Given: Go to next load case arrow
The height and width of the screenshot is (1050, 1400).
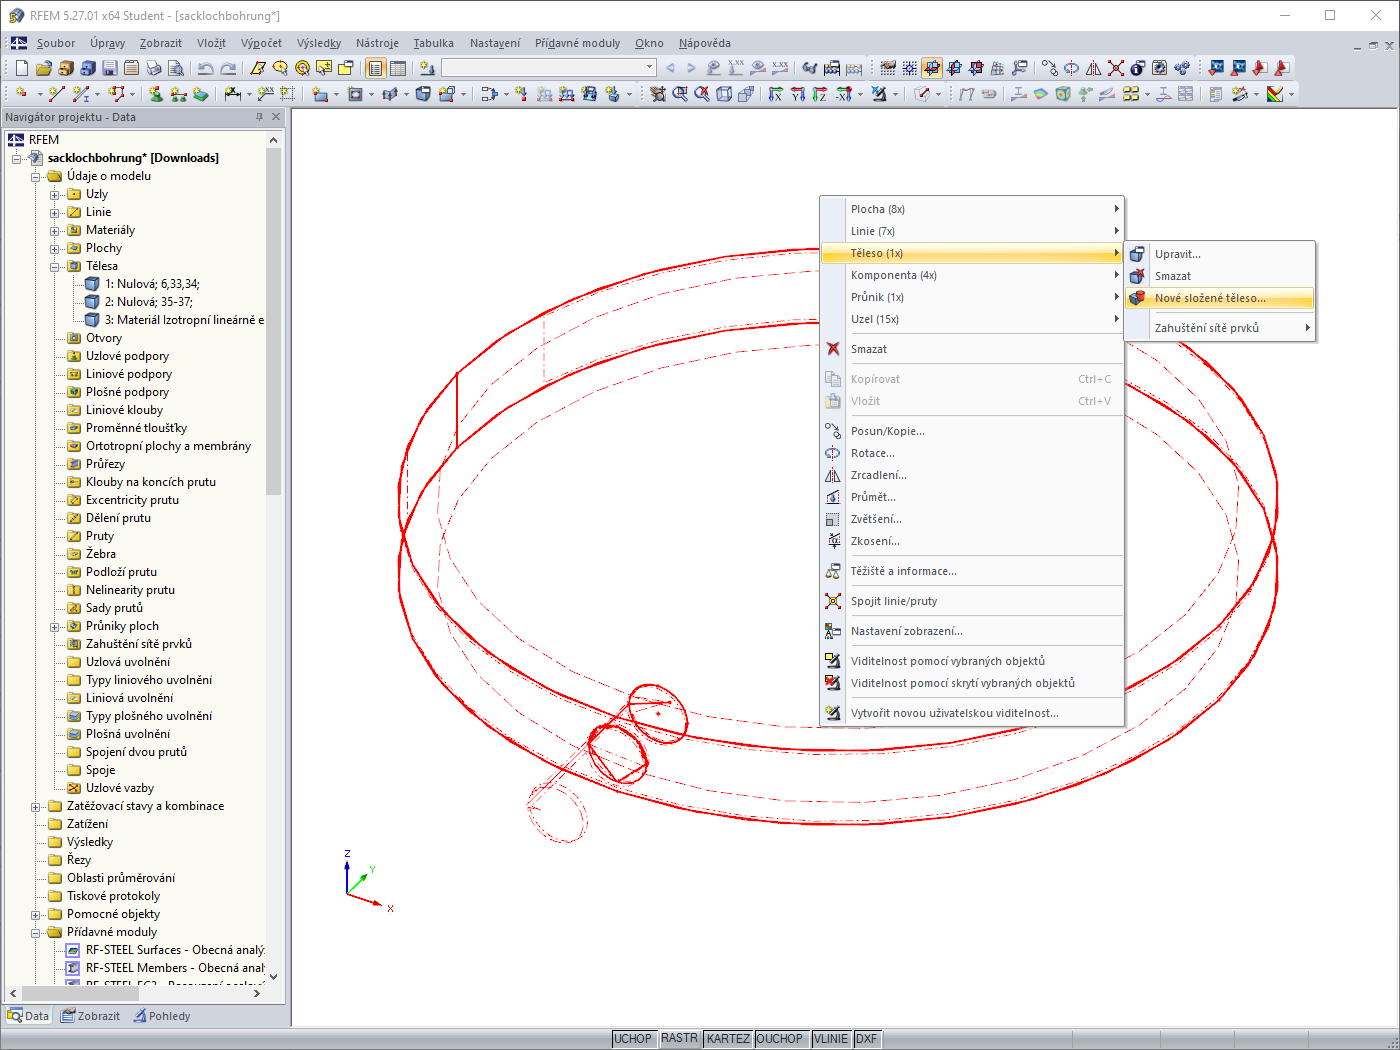Looking at the screenshot, I should (690, 68).
